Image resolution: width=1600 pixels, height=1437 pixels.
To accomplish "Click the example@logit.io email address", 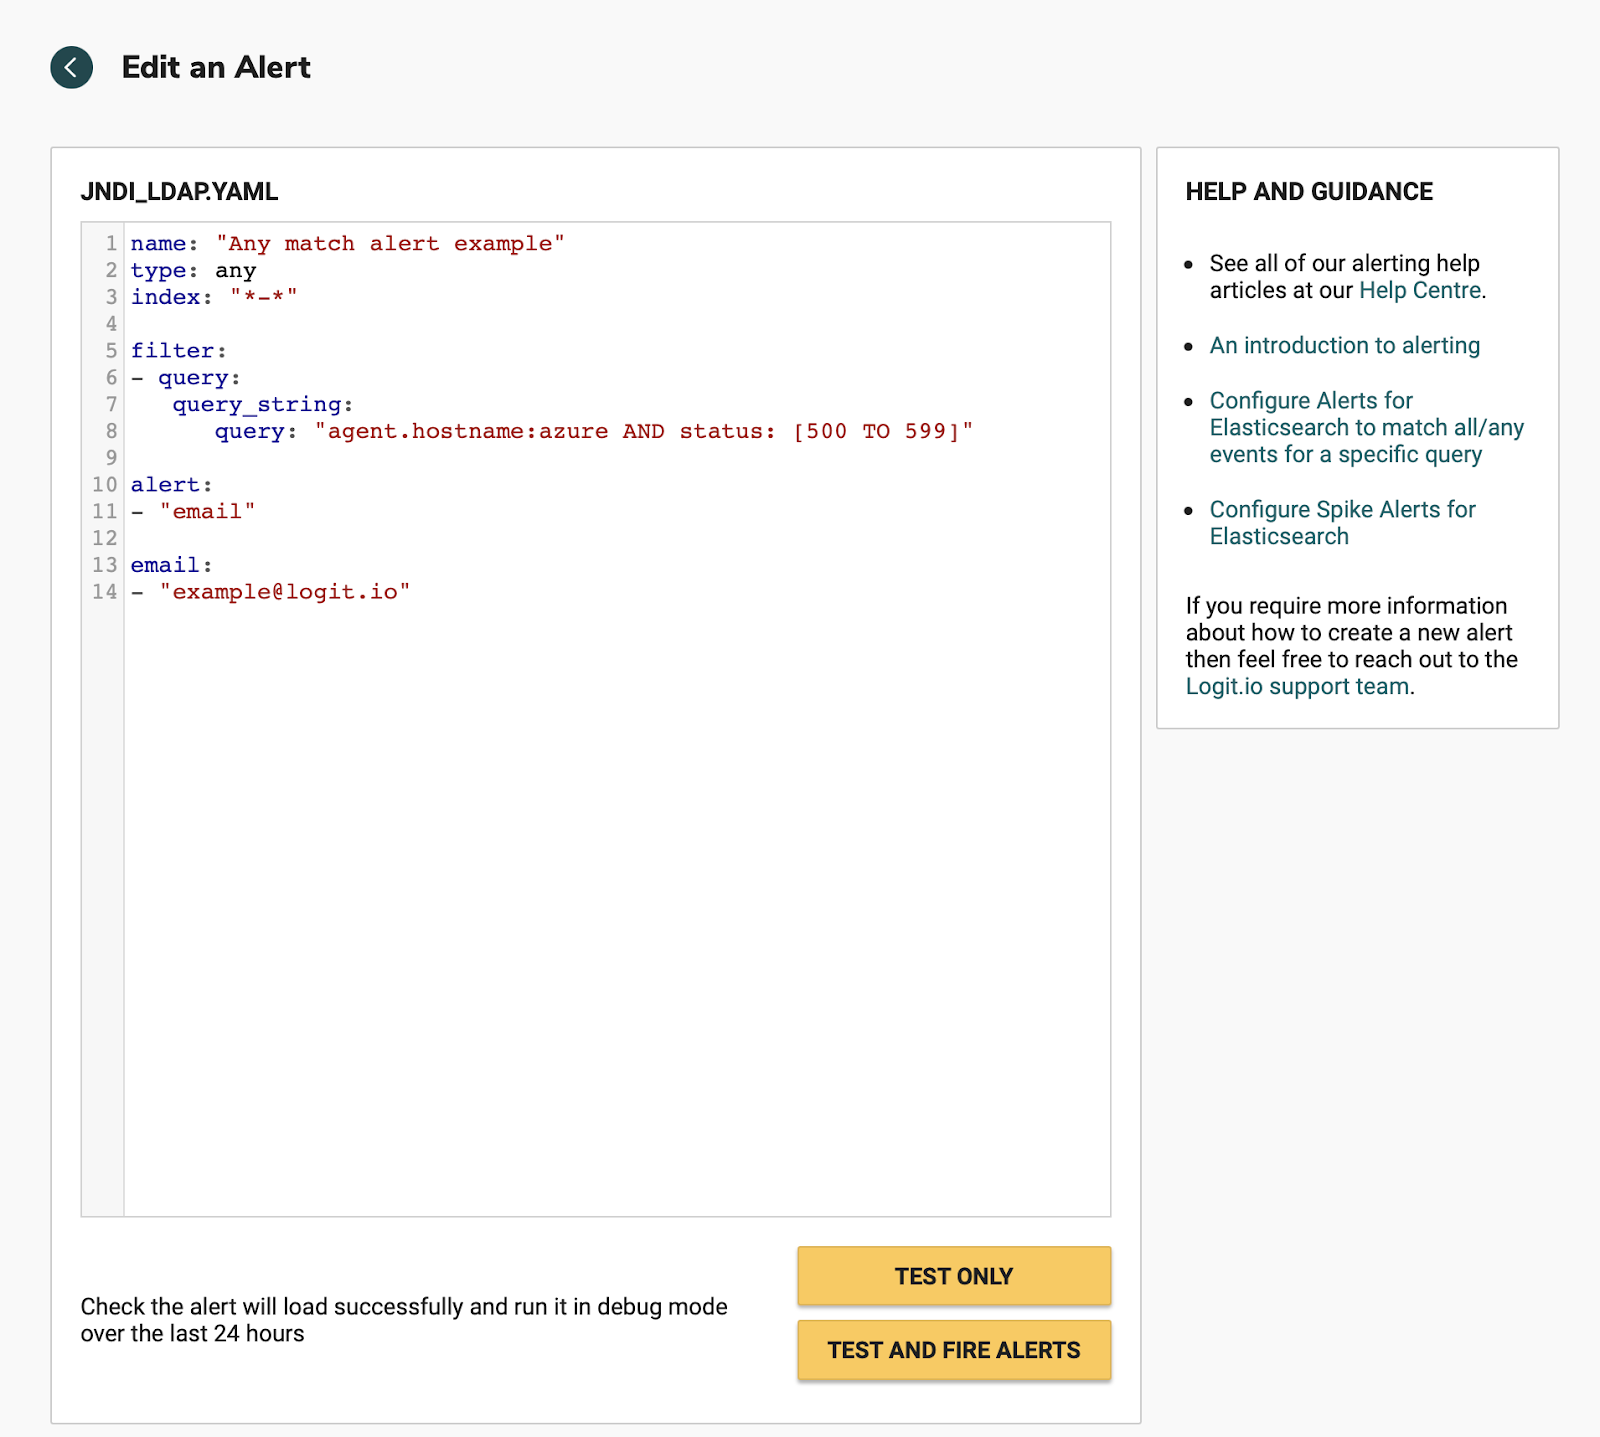I will click(285, 592).
